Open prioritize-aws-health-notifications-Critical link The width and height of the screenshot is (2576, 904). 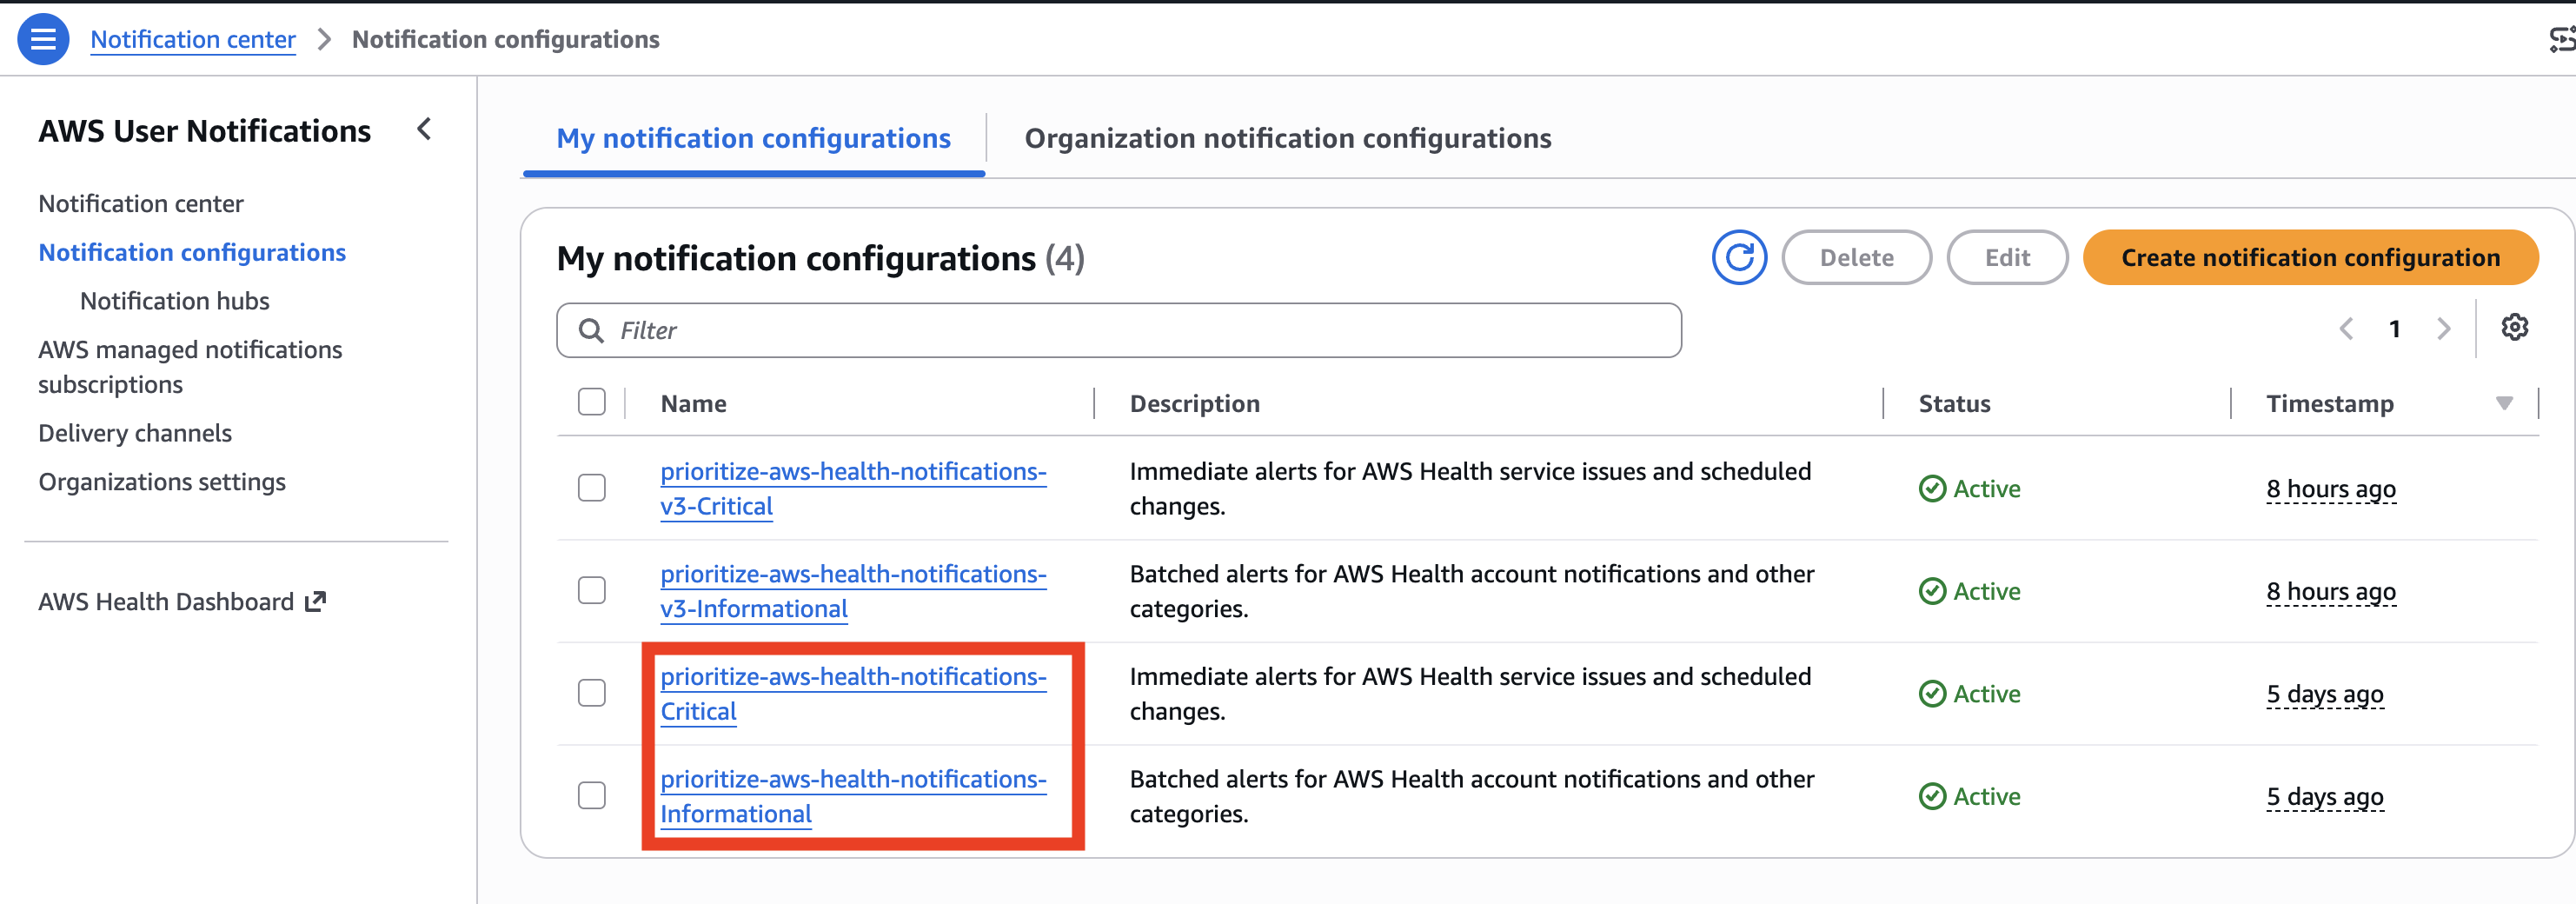point(853,694)
